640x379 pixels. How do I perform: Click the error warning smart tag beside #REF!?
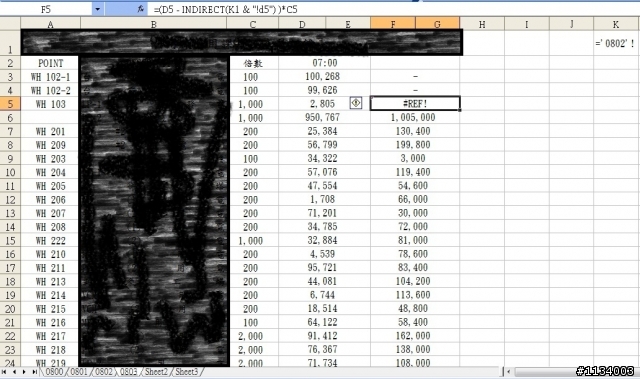pyautogui.click(x=356, y=103)
